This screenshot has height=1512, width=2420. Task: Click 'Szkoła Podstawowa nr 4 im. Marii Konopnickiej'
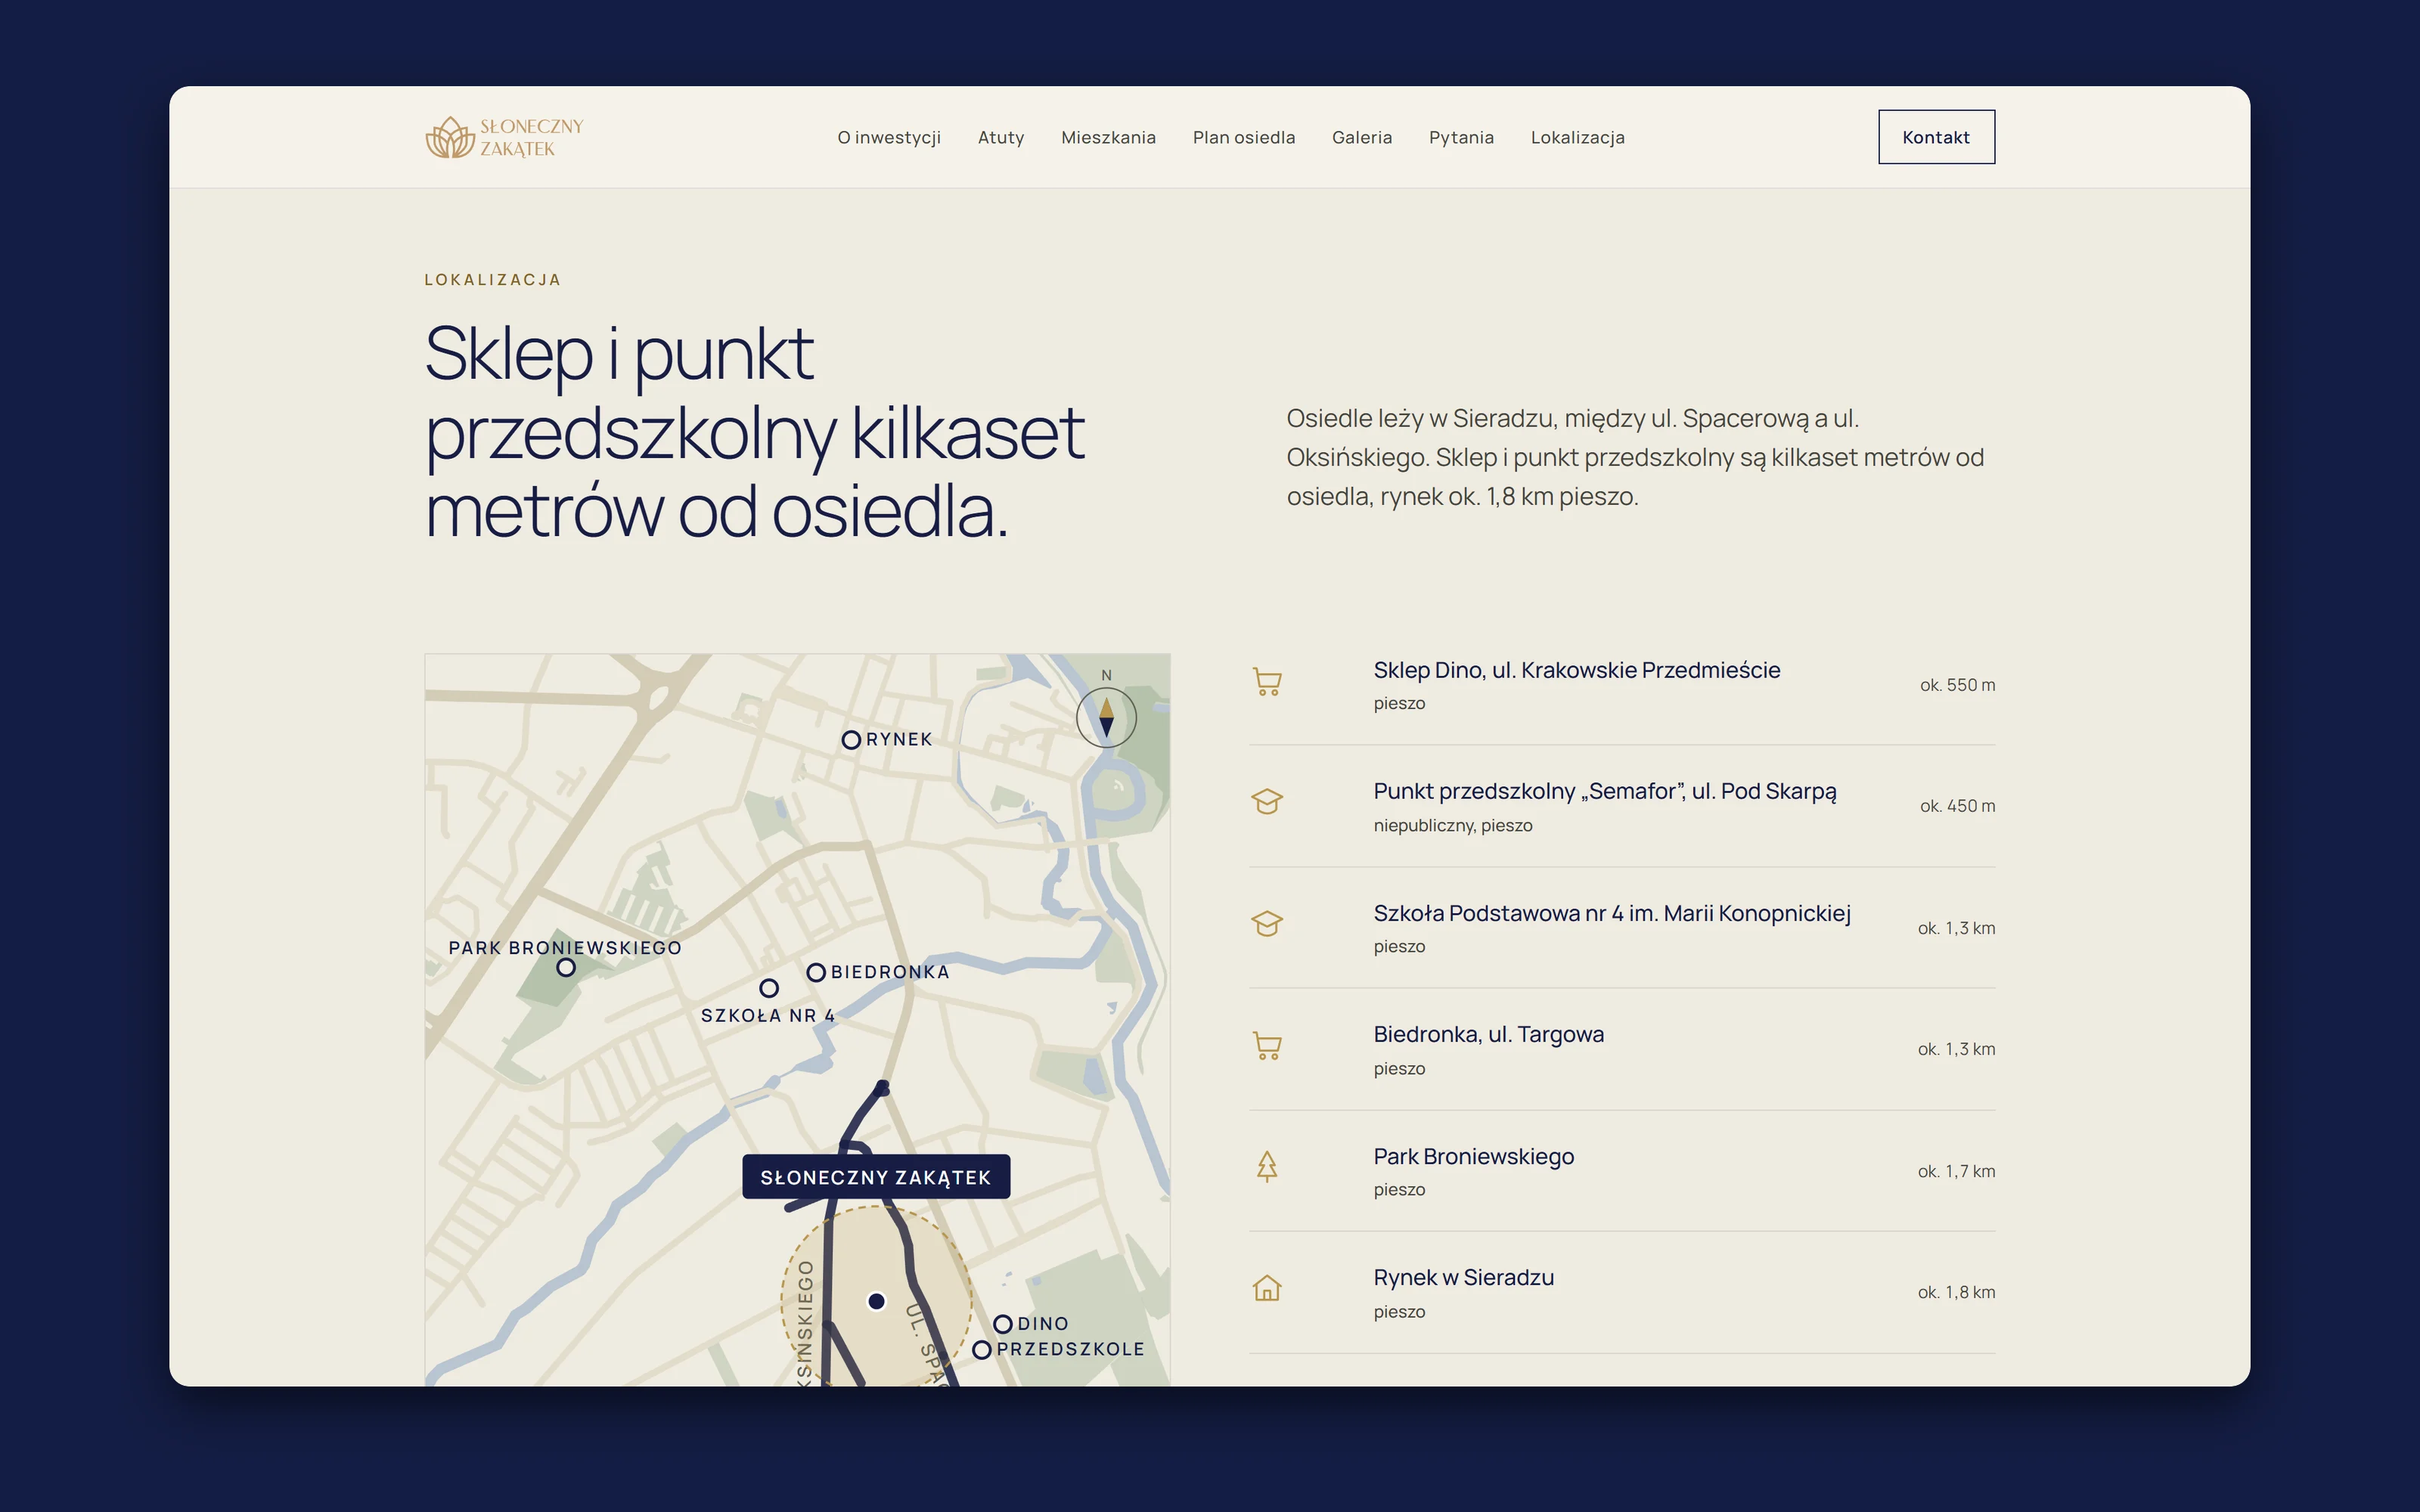pos(1612,913)
